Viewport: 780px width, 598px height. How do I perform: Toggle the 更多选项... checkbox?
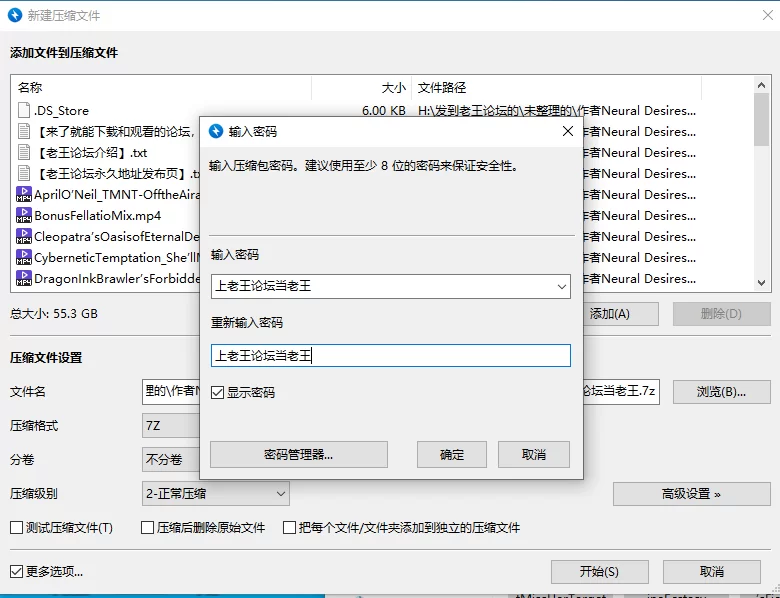coord(16,572)
